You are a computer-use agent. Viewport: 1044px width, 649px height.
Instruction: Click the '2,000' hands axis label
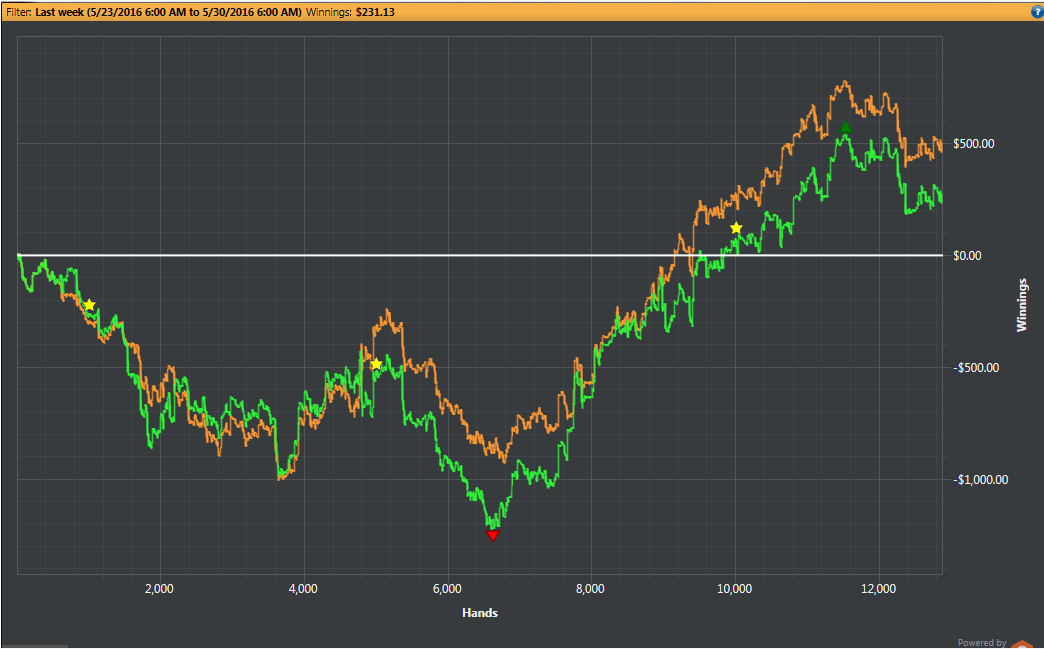click(x=159, y=588)
